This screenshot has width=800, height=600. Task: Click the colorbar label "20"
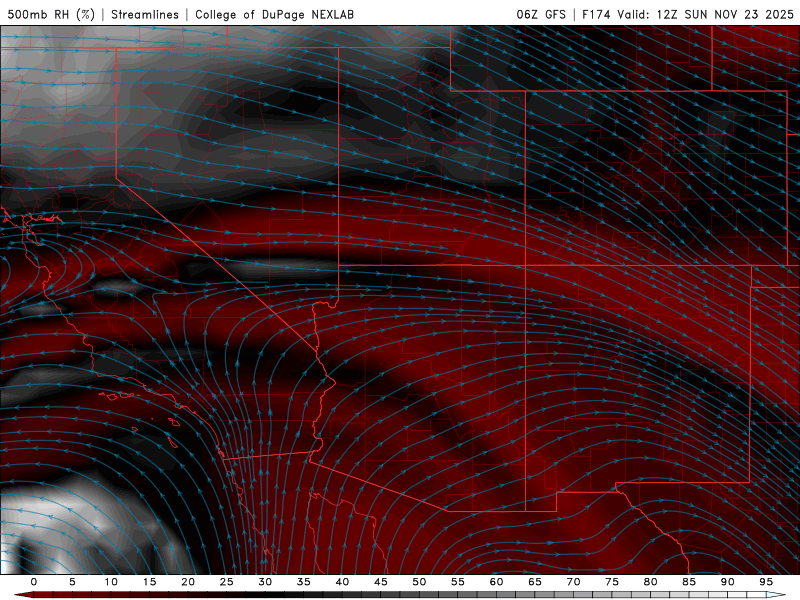pos(188,582)
